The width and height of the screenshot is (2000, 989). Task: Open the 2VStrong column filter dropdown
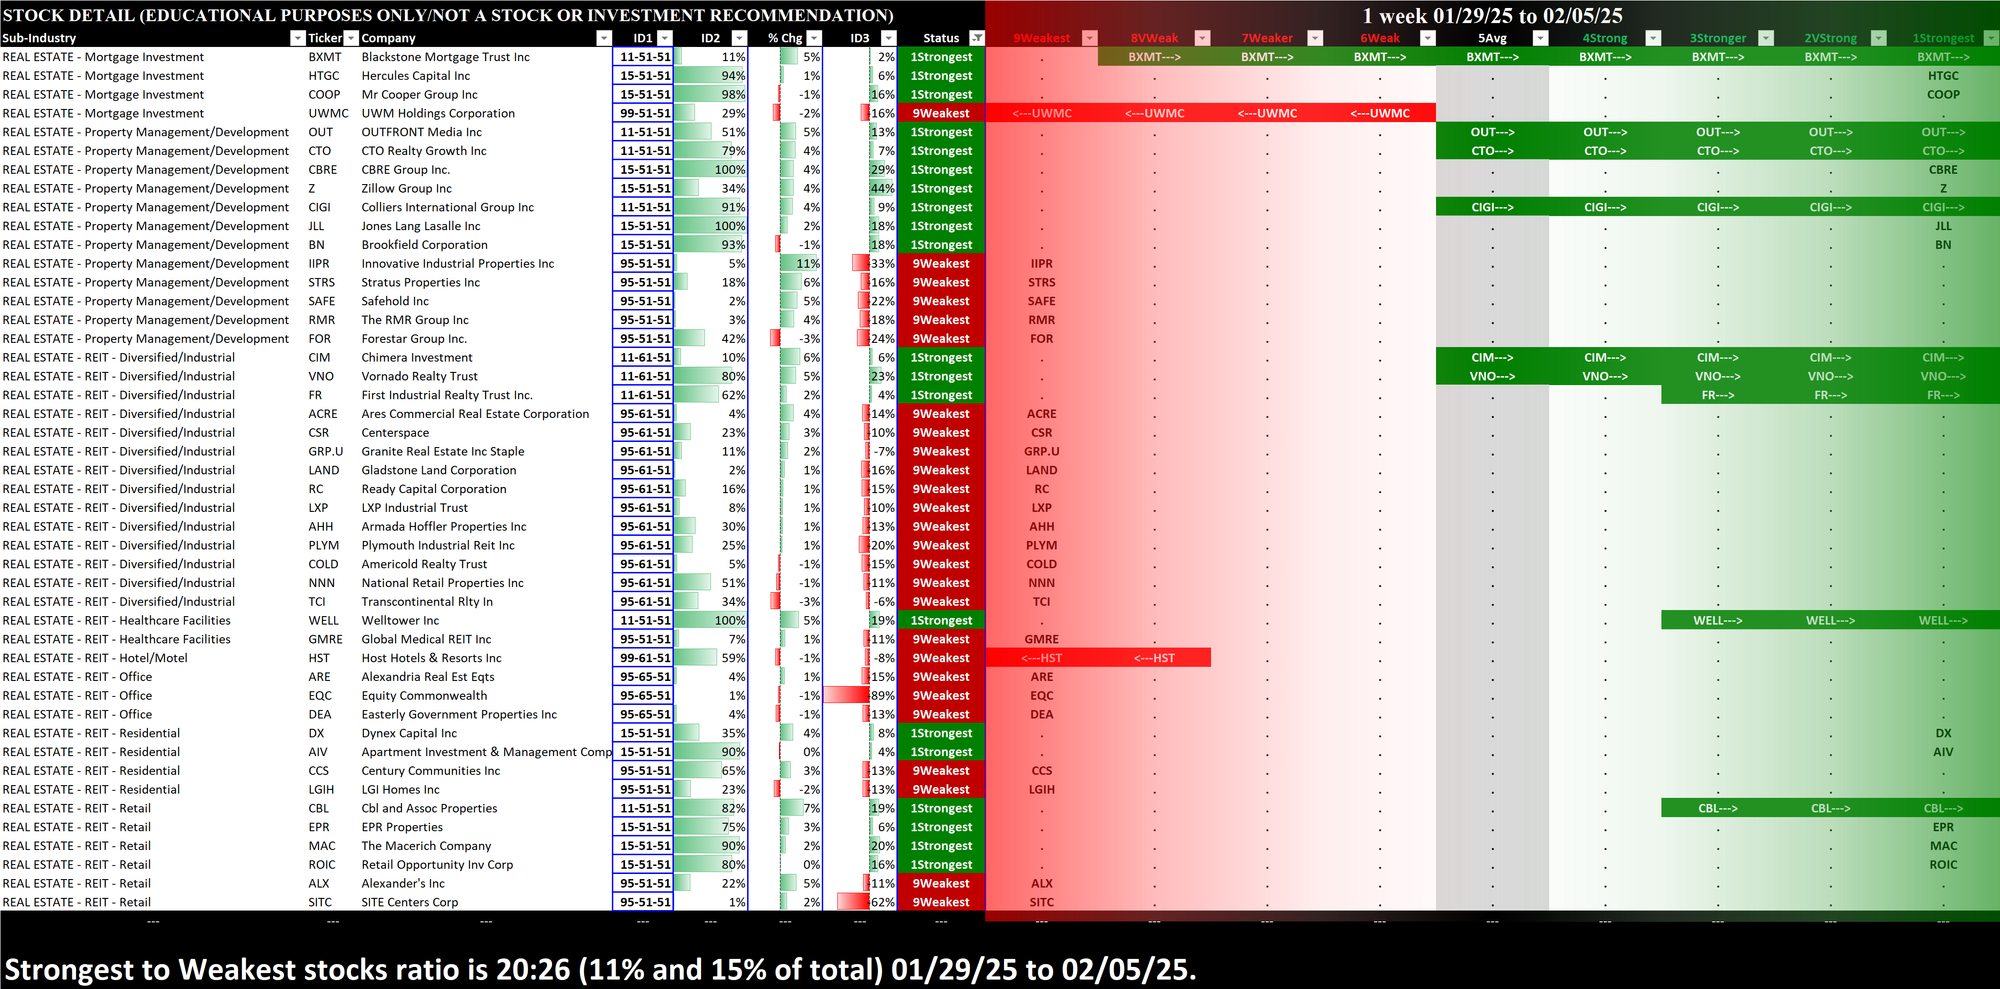pyautogui.click(x=1878, y=38)
